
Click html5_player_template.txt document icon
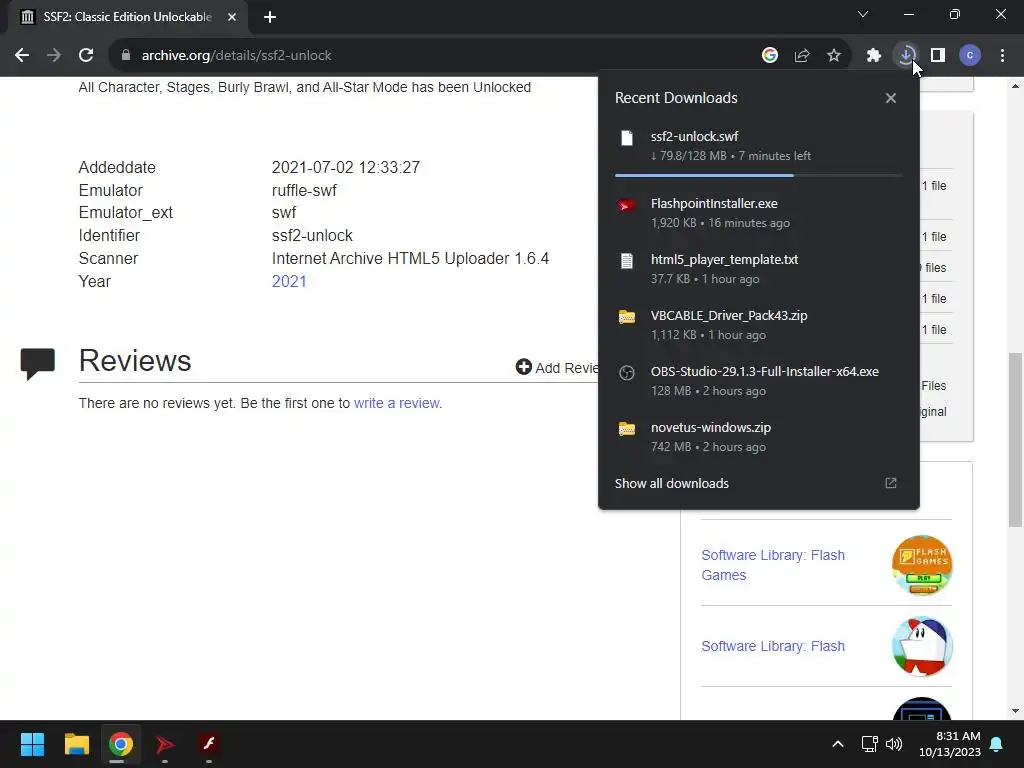(x=627, y=261)
